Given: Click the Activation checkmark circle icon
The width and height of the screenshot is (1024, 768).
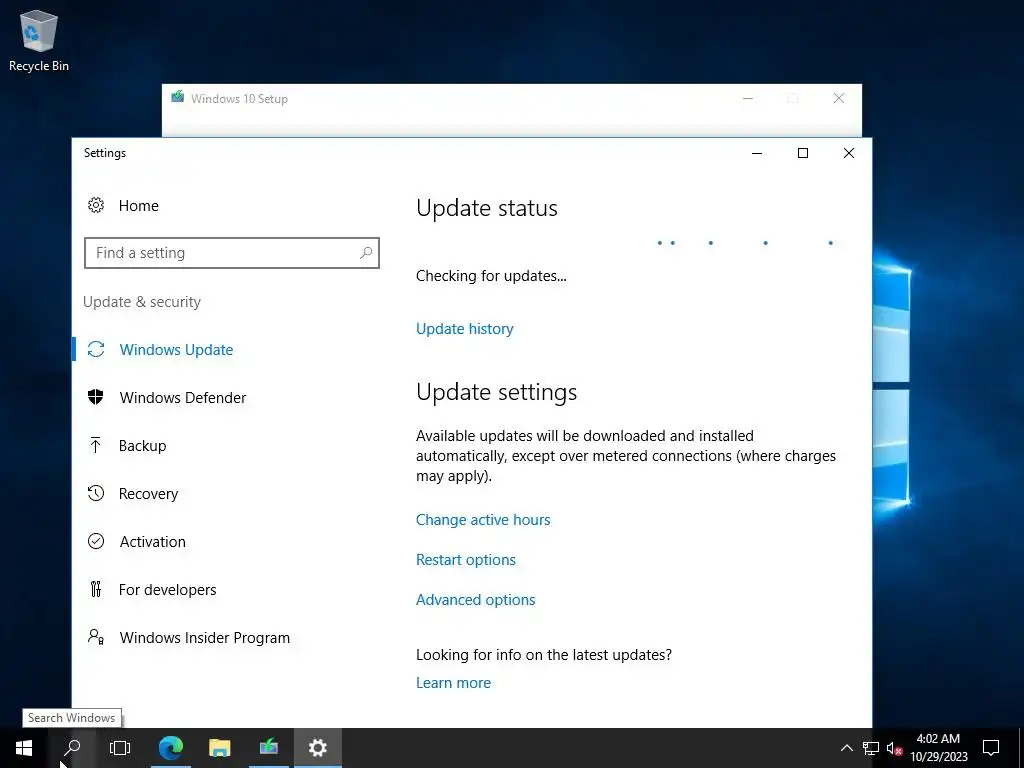Looking at the screenshot, I should pyautogui.click(x=96, y=541).
